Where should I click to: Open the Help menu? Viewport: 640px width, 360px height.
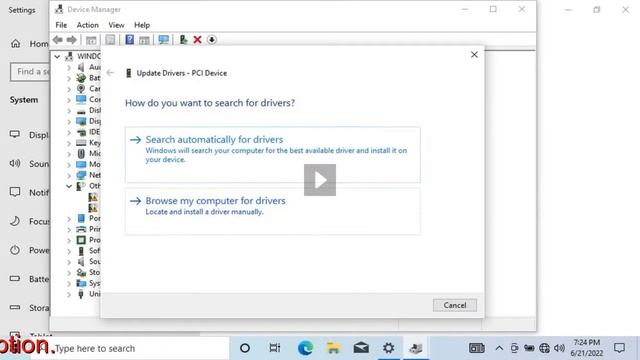[142, 25]
